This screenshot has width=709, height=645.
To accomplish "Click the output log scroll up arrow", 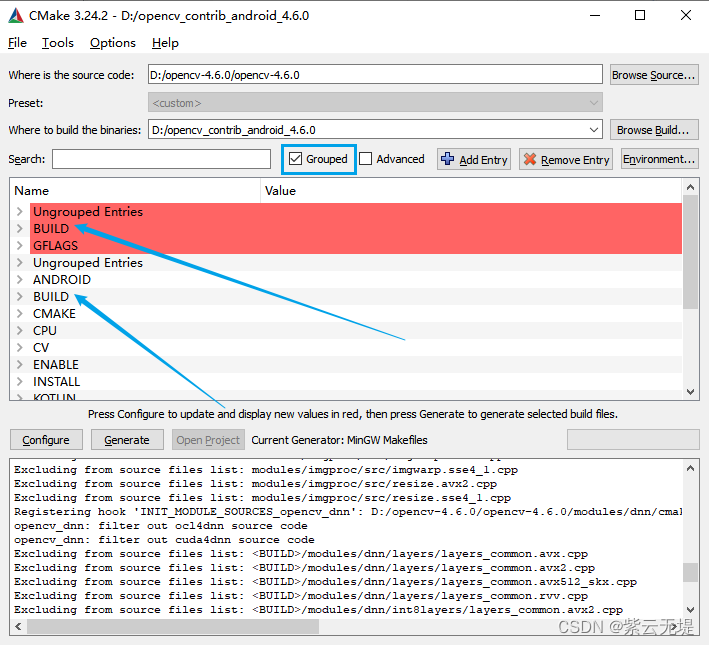I will click(x=690, y=468).
